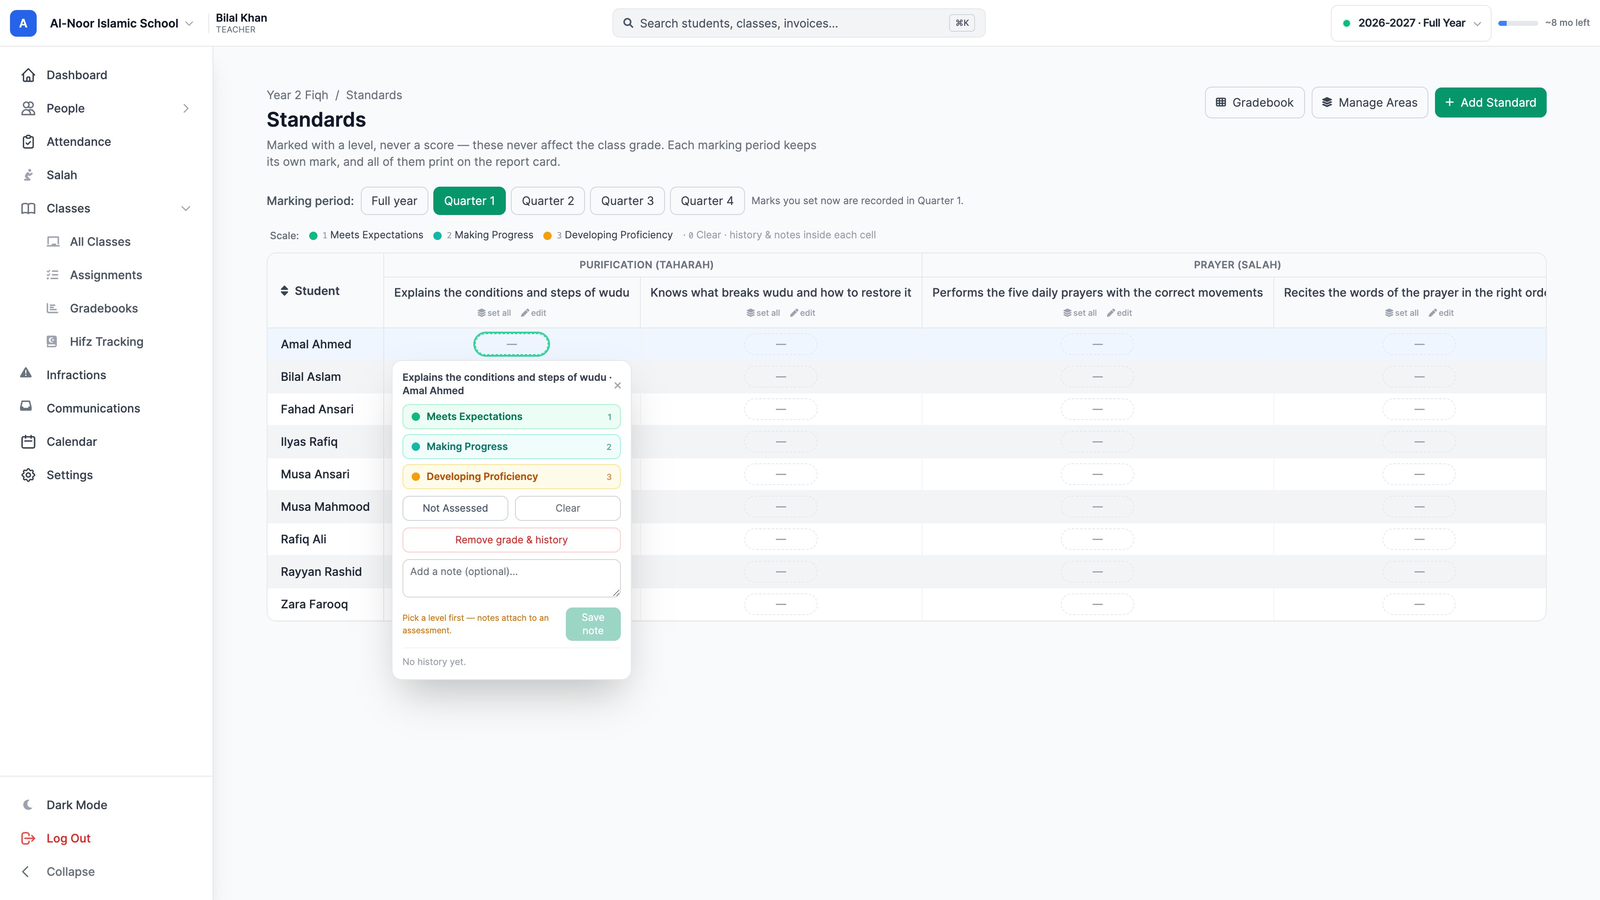The width and height of the screenshot is (1600, 900).
Task: Click Remove grade & history button
Action: [x=511, y=540]
